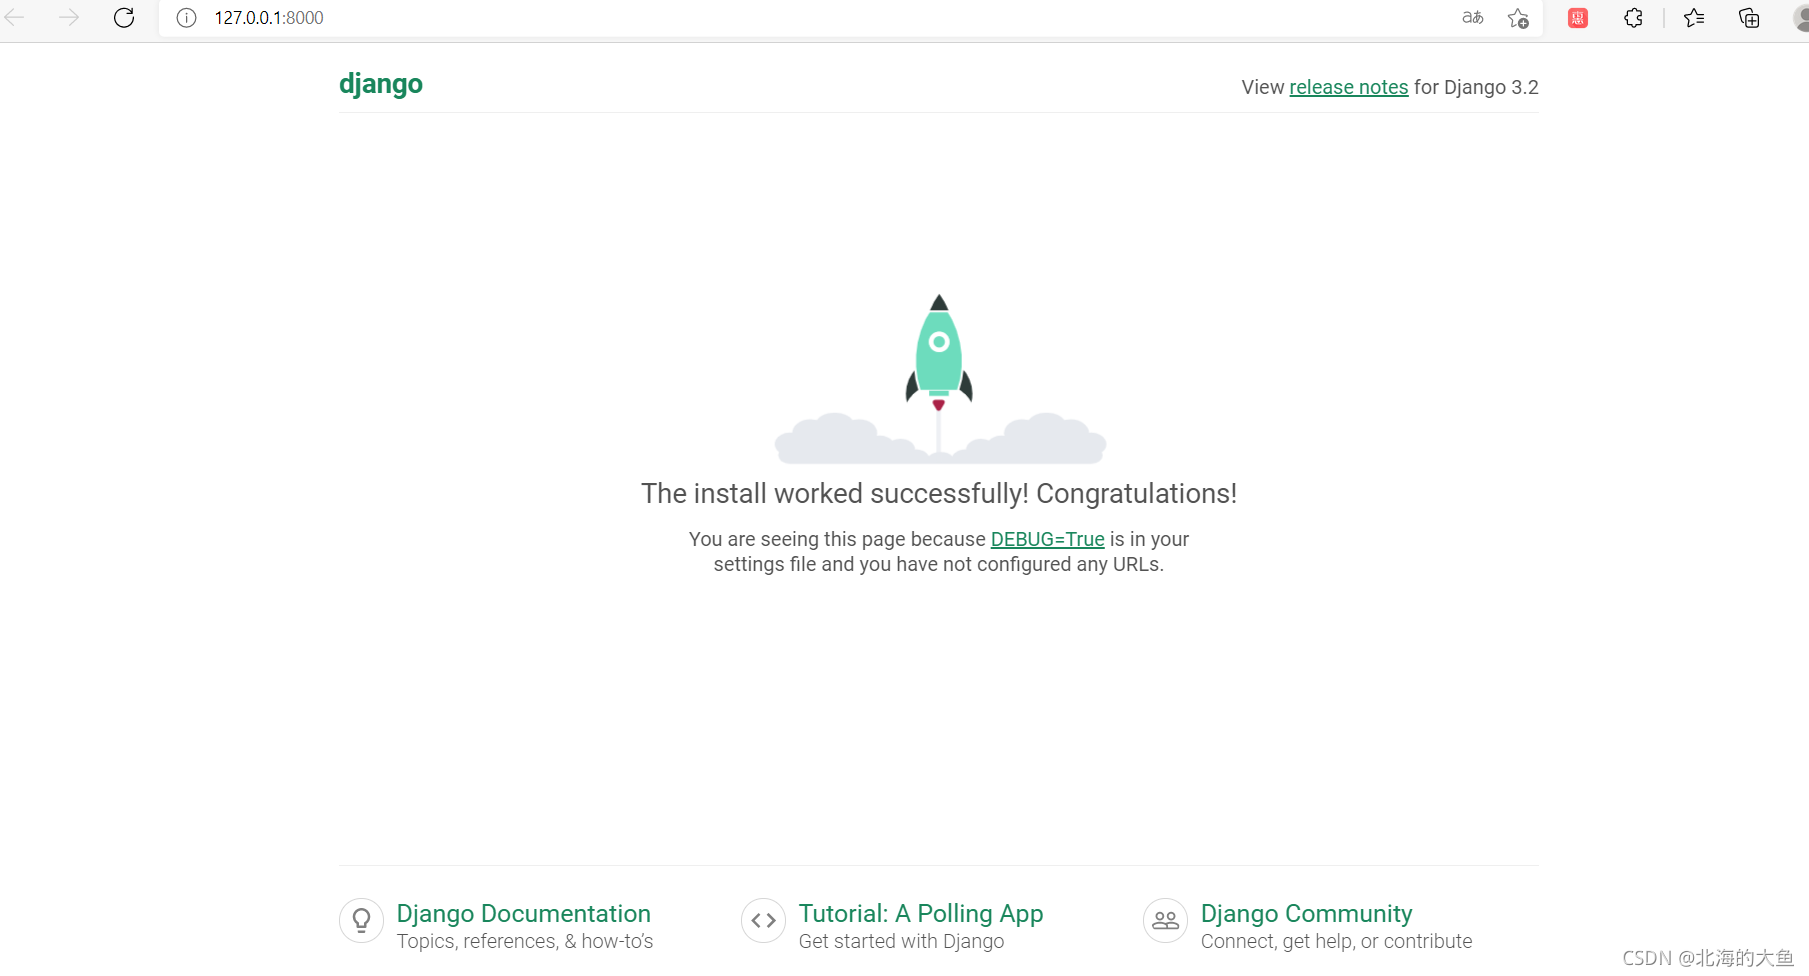
Task: Click the browser forward arrow
Action: pos(69,17)
